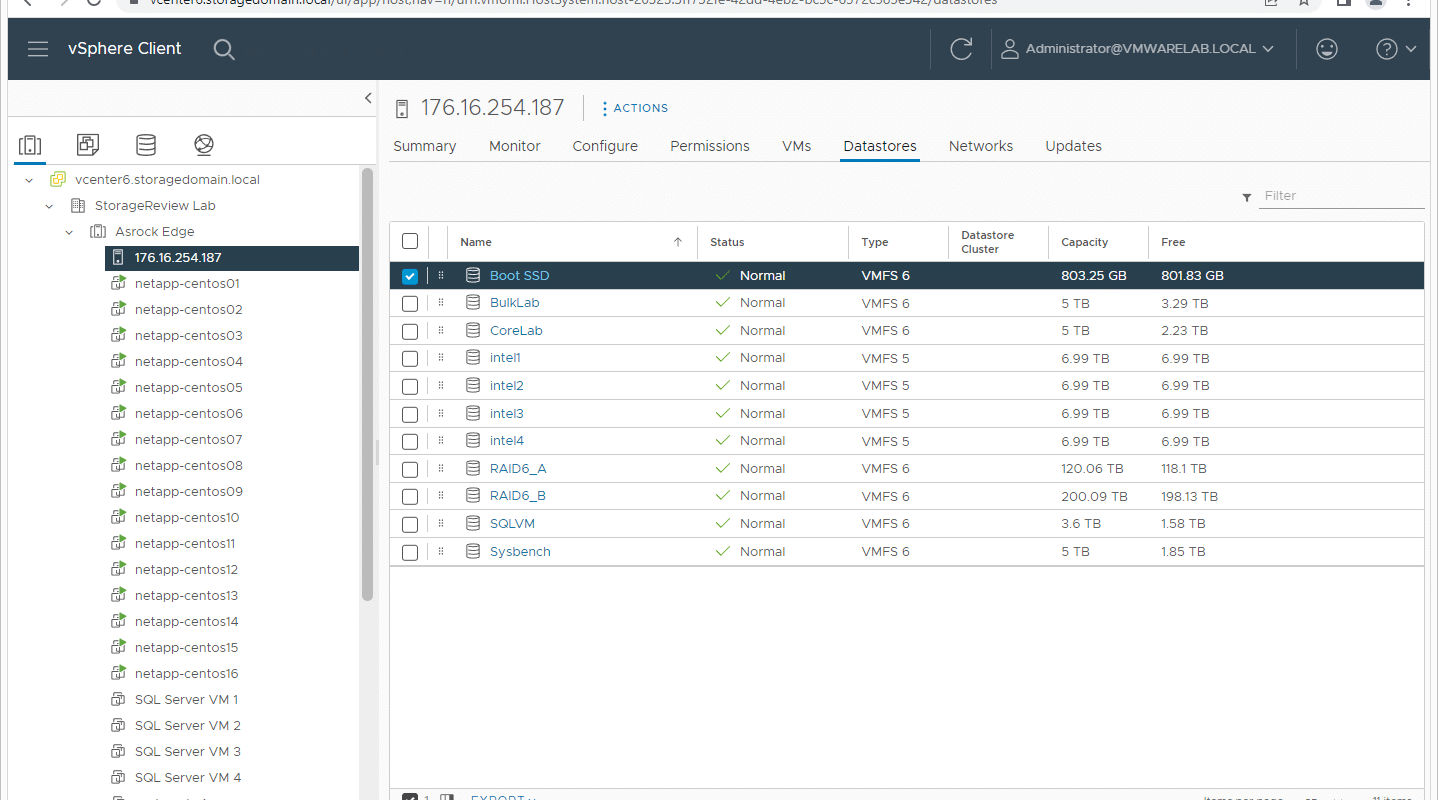Click the StorageReview Lab datacenter icon
The width and height of the screenshot is (1438, 800).
click(78, 206)
